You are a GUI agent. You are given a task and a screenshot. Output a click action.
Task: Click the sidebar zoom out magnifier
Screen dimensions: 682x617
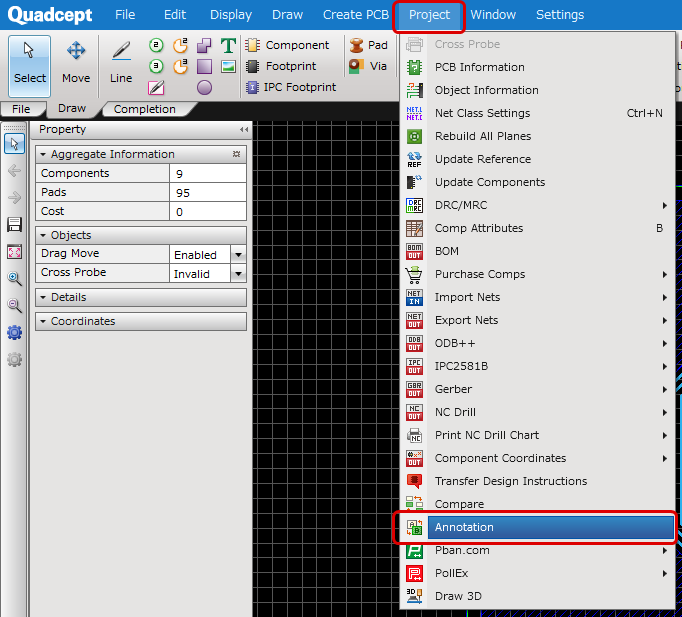[14, 305]
